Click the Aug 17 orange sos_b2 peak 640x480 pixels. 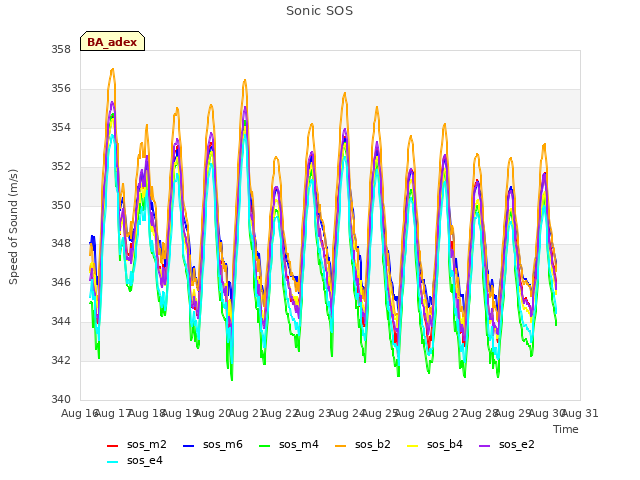[x=112, y=69]
